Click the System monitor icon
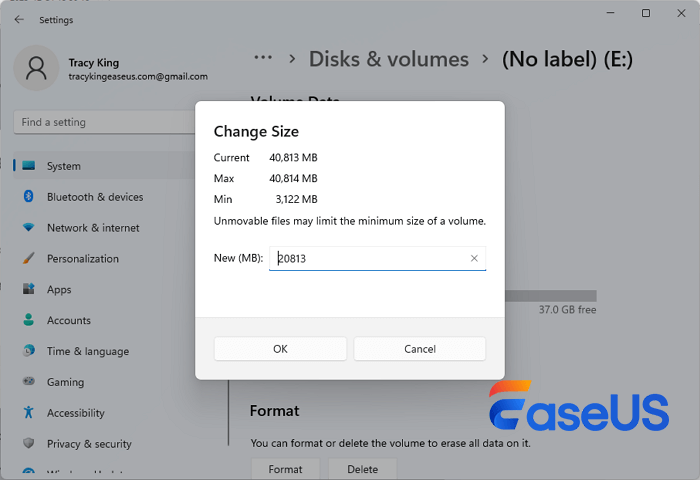 (x=29, y=166)
